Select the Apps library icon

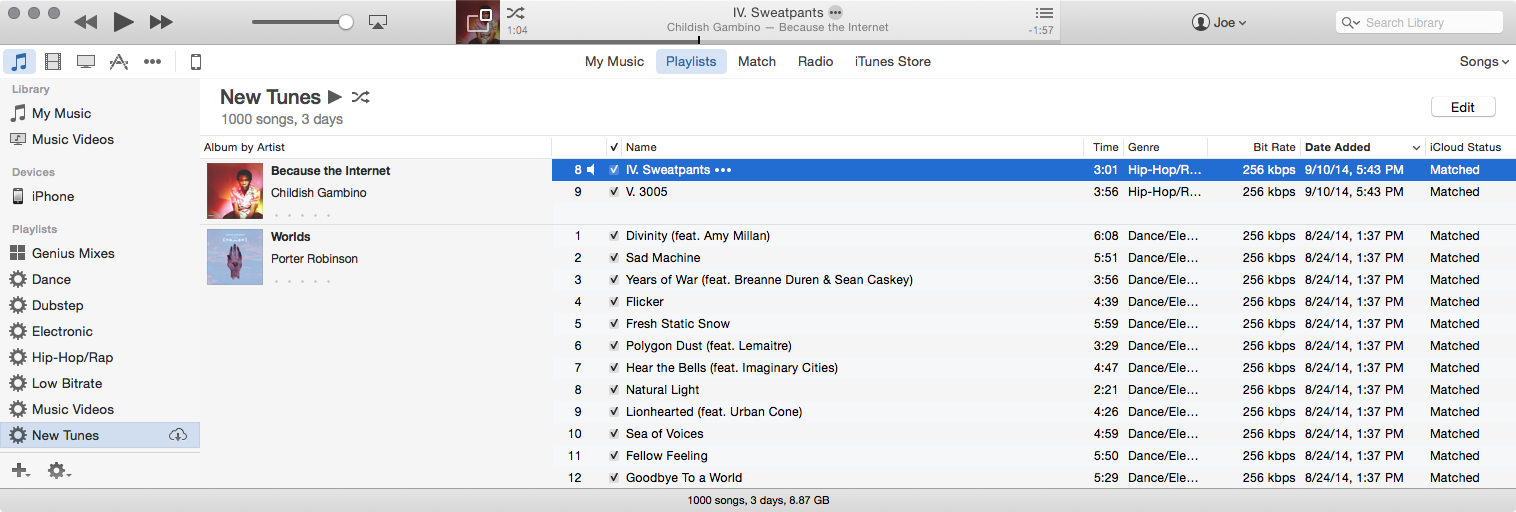[119, 62]
